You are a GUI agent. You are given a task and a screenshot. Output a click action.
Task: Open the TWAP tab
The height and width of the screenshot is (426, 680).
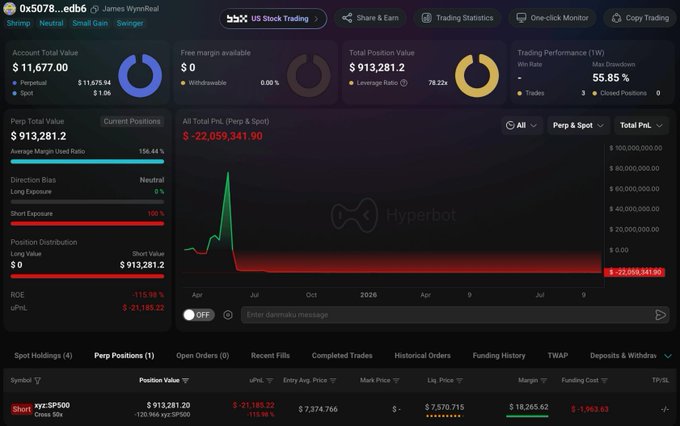[558, 356]
